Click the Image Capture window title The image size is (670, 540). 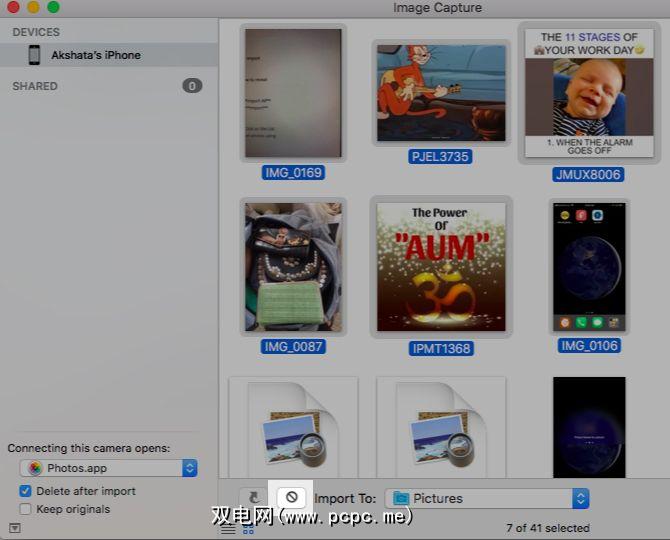437,8
